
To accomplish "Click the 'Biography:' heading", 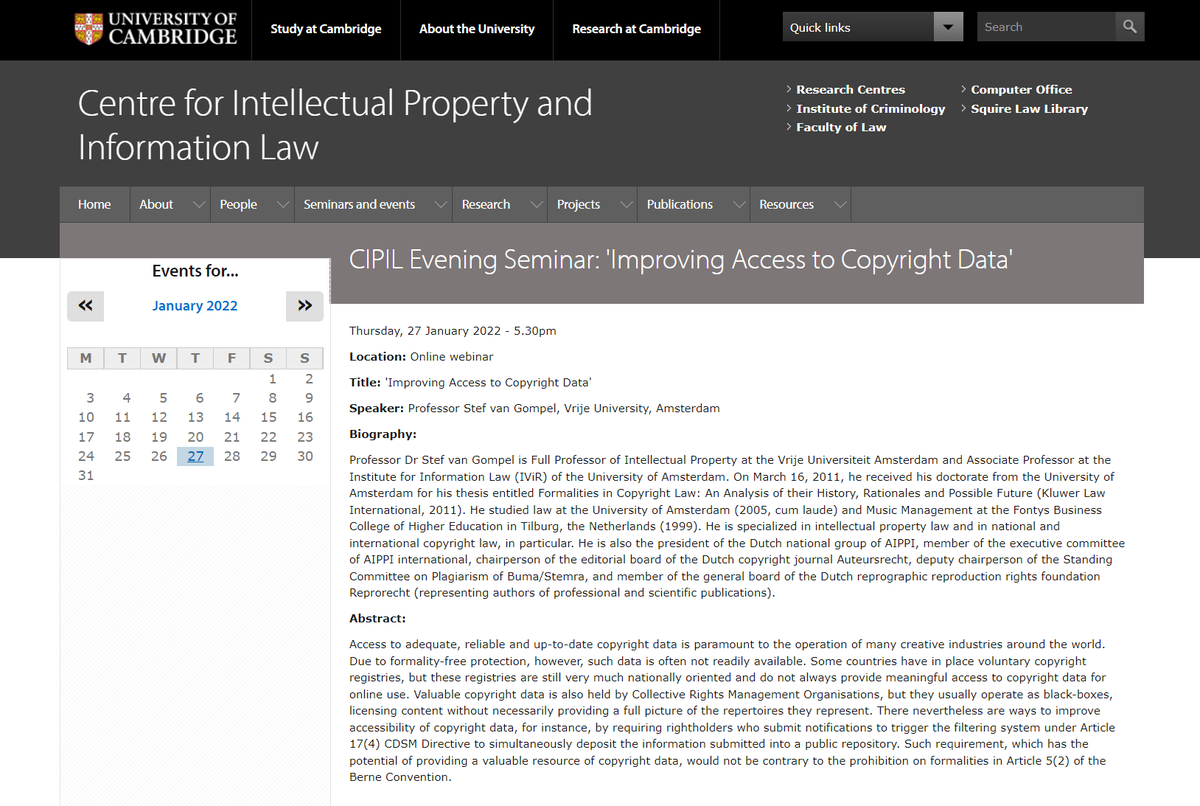I will [x=383, y=434].
